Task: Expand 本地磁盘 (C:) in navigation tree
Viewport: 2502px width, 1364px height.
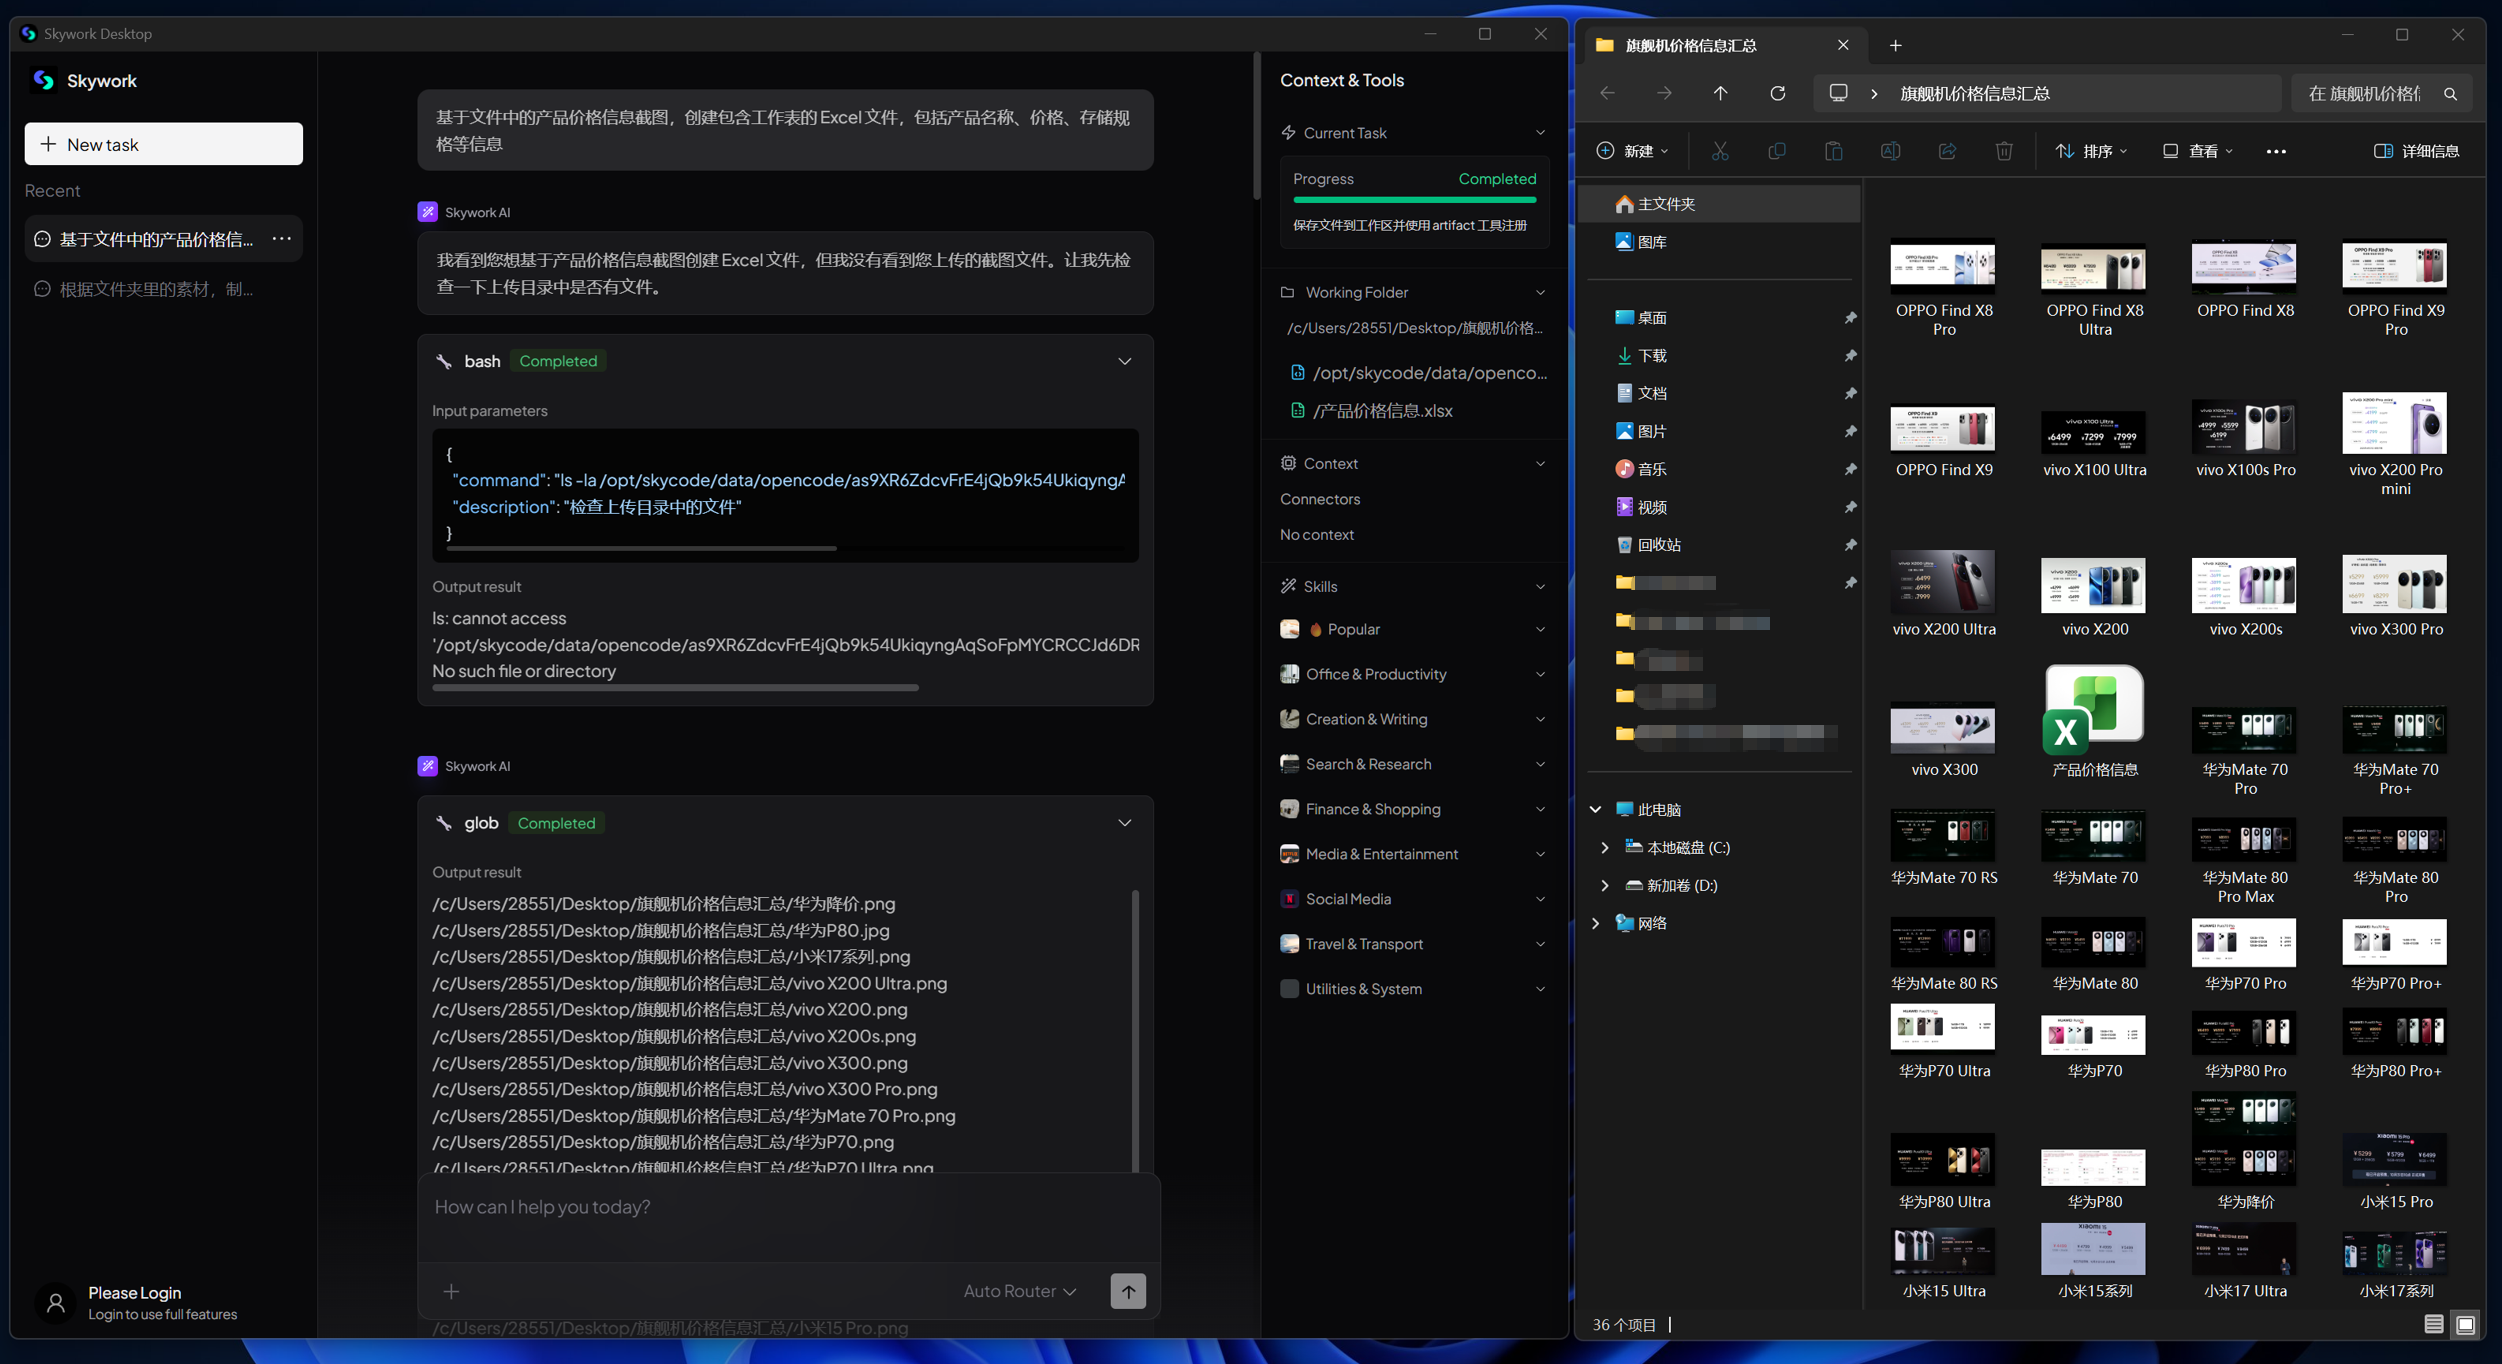Action: click(1605, 847)
